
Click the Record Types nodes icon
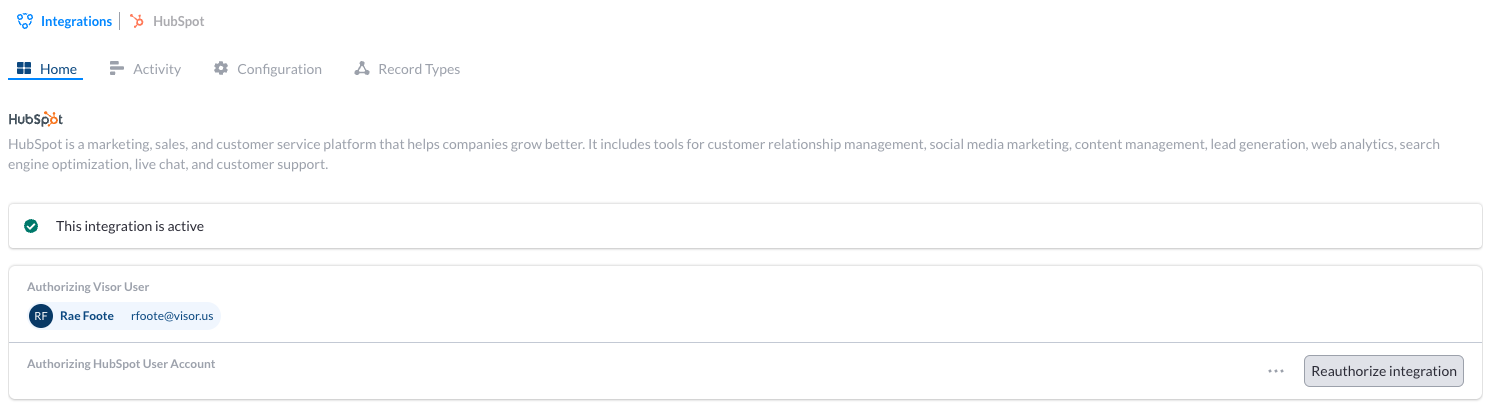tap(362, 69)
